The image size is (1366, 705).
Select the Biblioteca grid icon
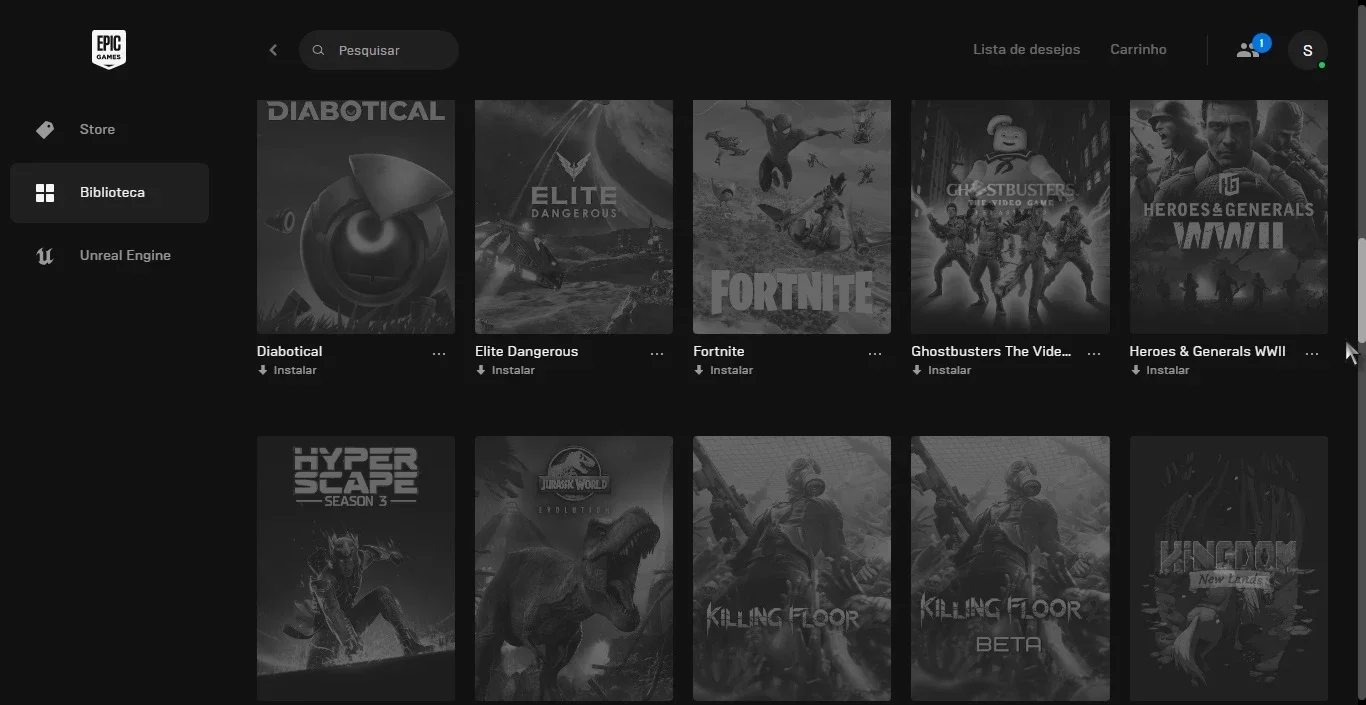pos(45,193)
